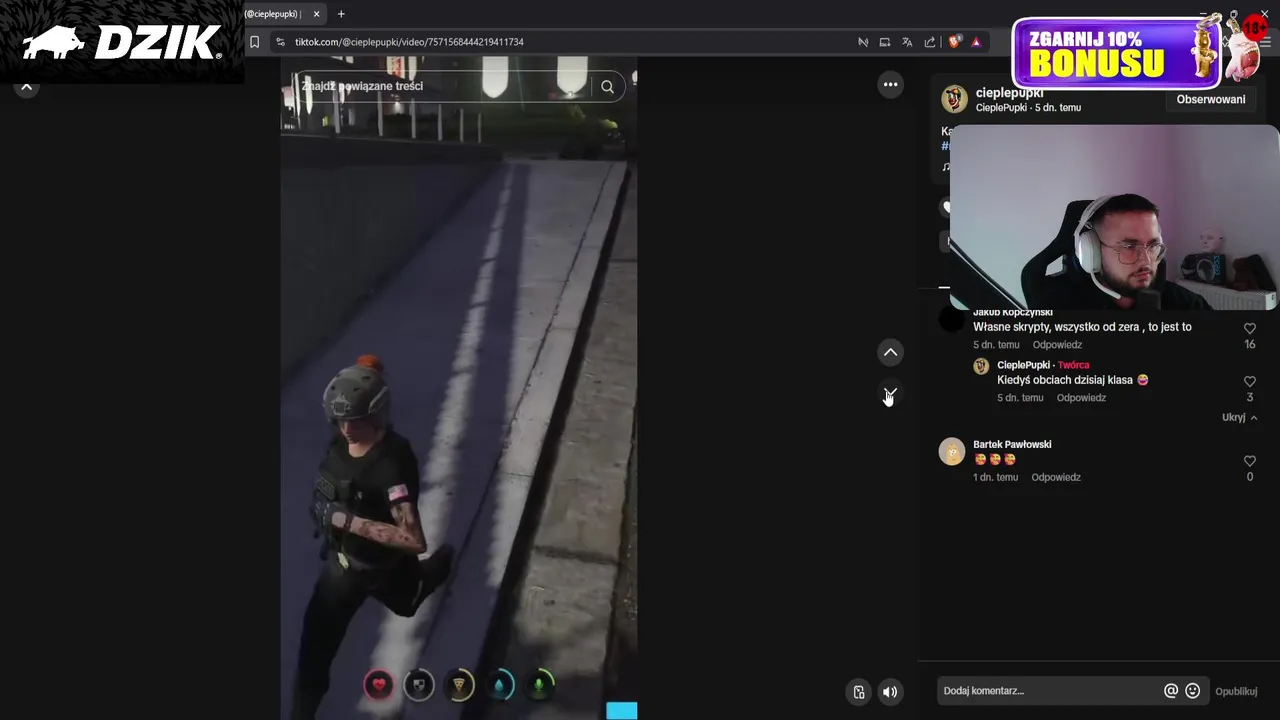Click the Obserwowani following button
1280x720 pixels.
(x=1211, y=99)
